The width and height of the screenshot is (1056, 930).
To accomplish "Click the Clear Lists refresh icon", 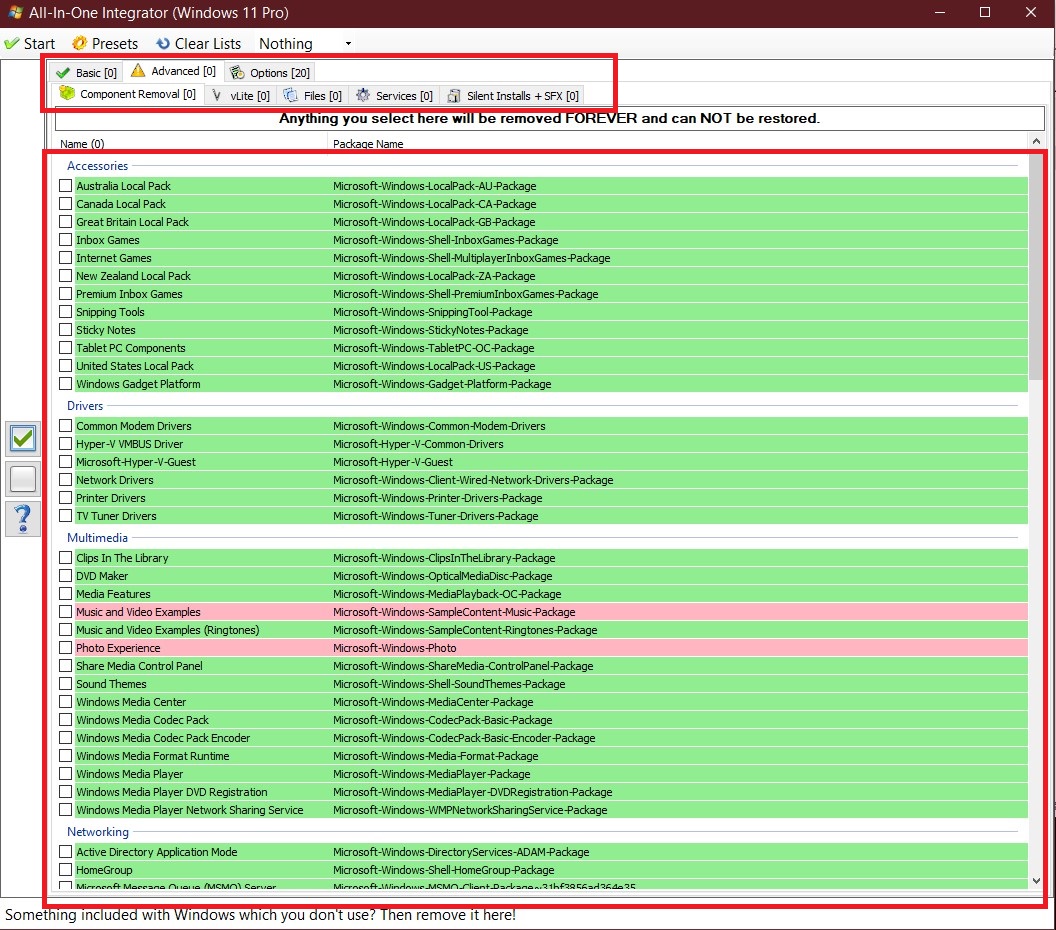I will [163, 43].
